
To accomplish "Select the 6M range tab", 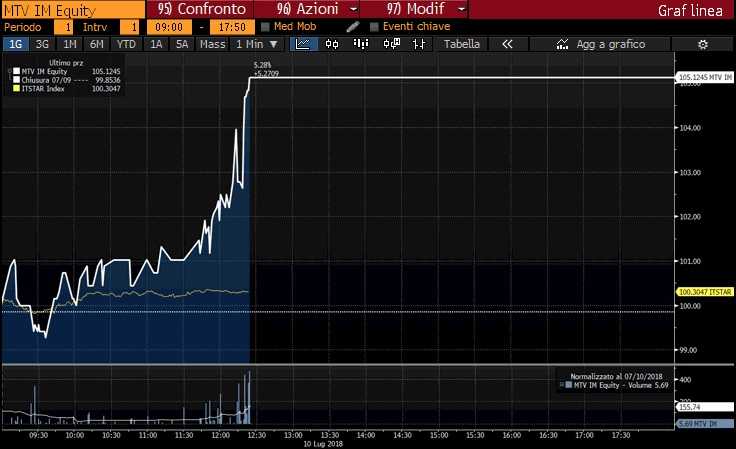I will coord(96,44).
